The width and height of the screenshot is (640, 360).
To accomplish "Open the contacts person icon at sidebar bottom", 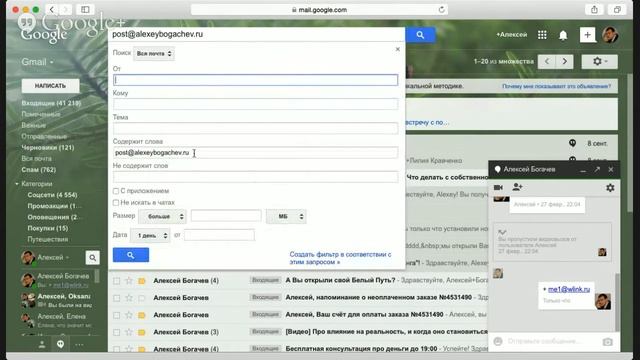I will click(42, 344).
